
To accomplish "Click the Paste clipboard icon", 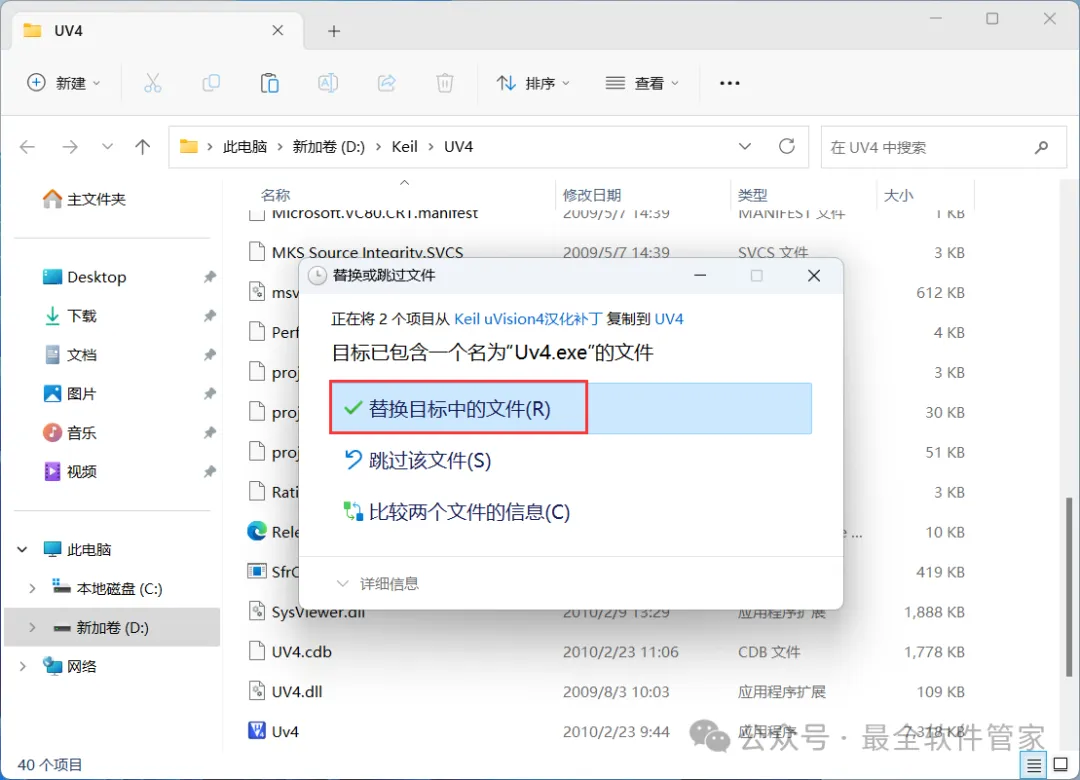I will click(269, 83).
